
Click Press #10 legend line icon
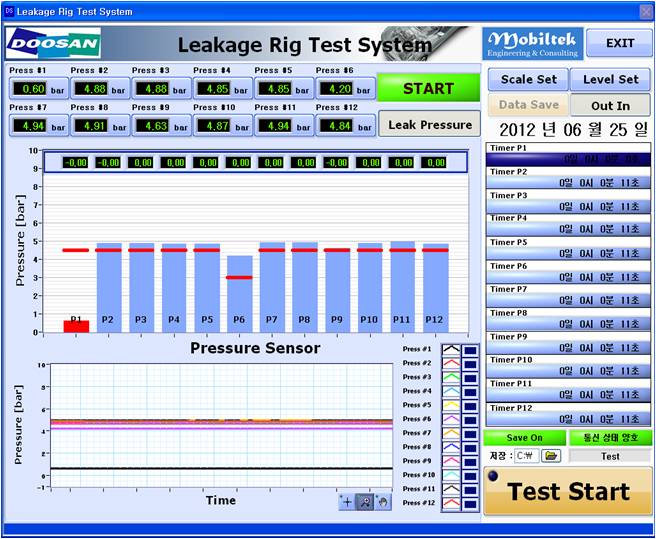tap(451, 475)
